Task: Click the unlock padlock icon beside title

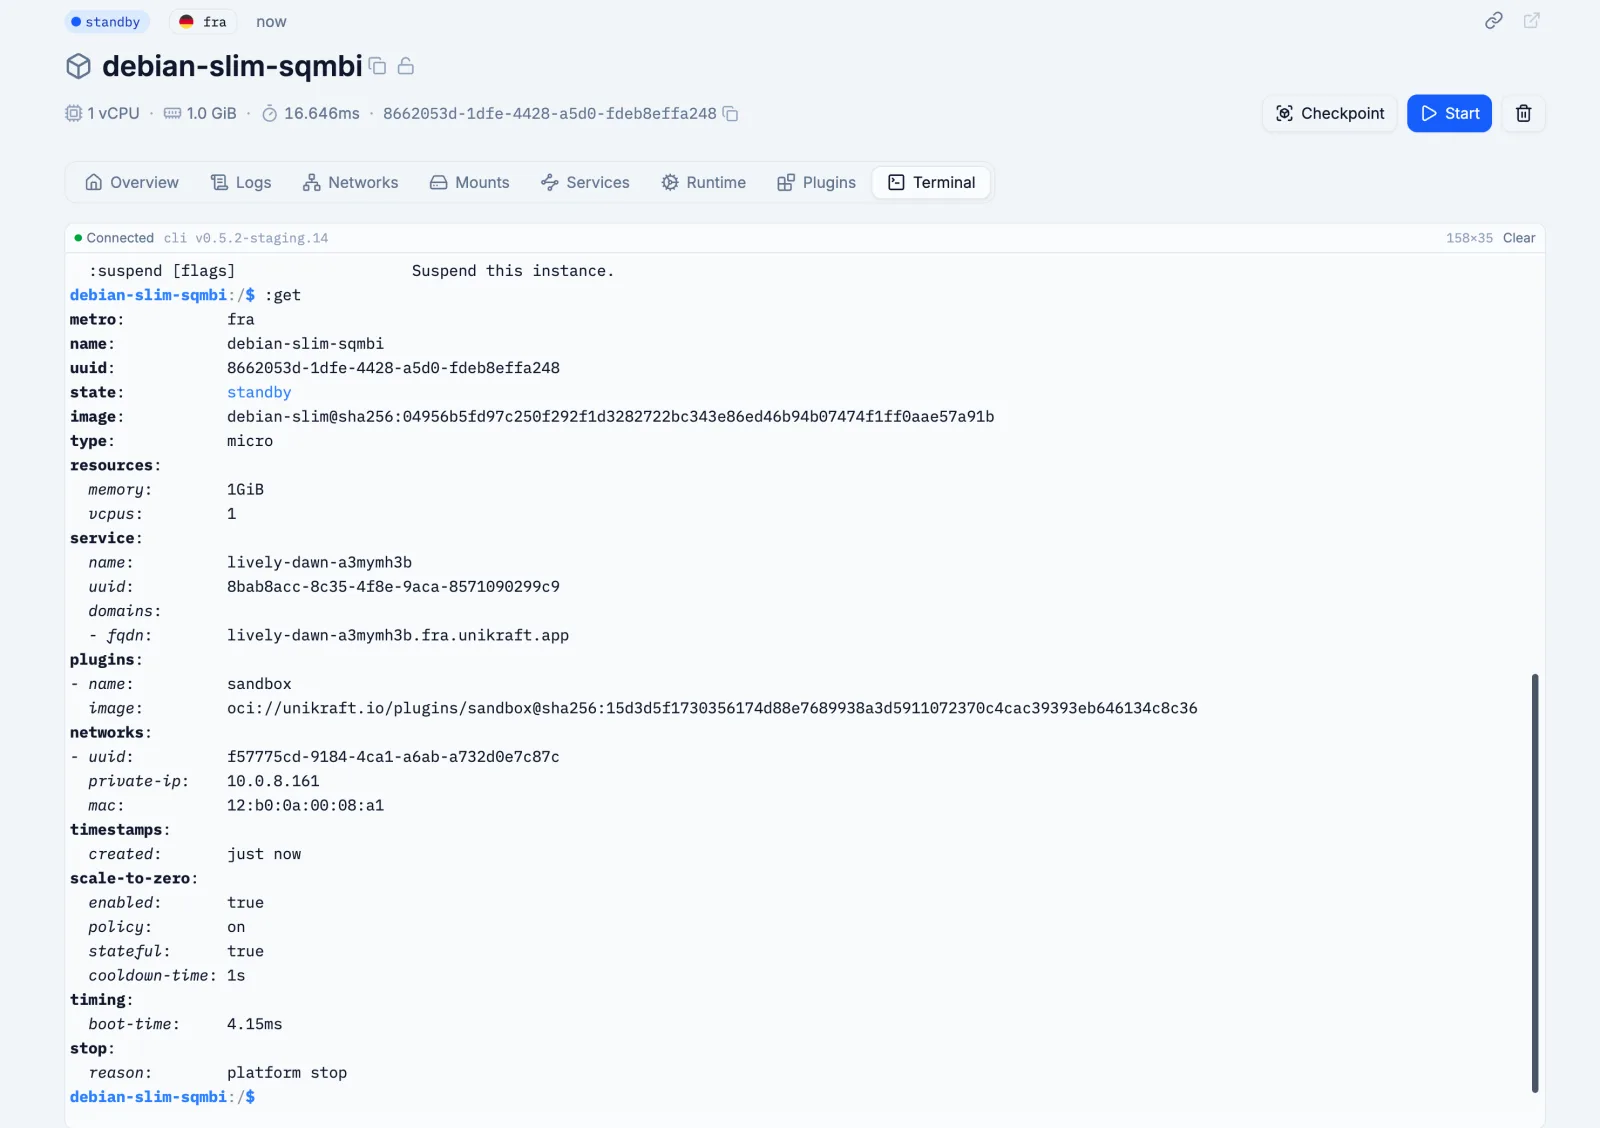Action: click(406, 66)
